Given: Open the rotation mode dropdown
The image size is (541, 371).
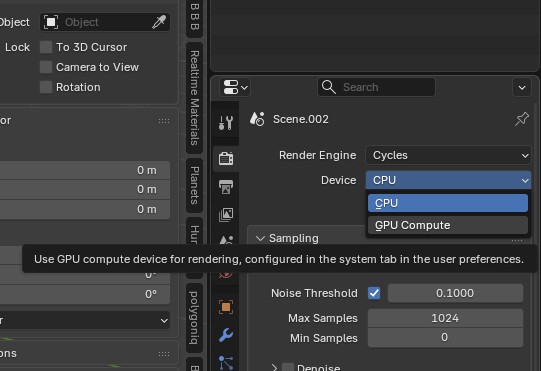Looking at the screenshot, I should (85, 321).
